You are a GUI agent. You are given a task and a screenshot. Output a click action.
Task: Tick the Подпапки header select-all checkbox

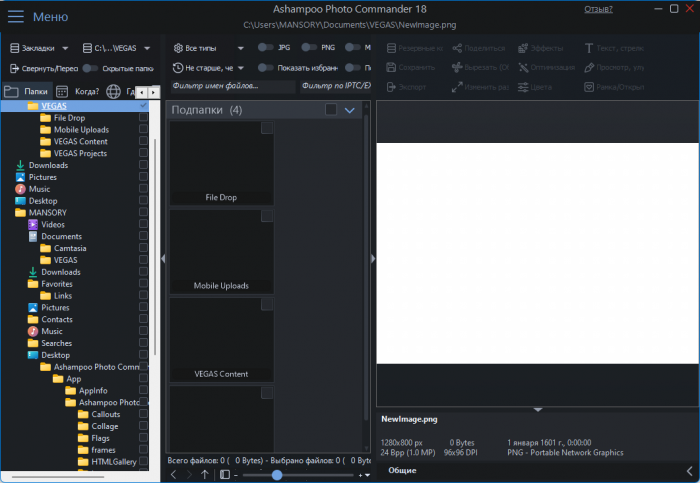coord(331,109)
